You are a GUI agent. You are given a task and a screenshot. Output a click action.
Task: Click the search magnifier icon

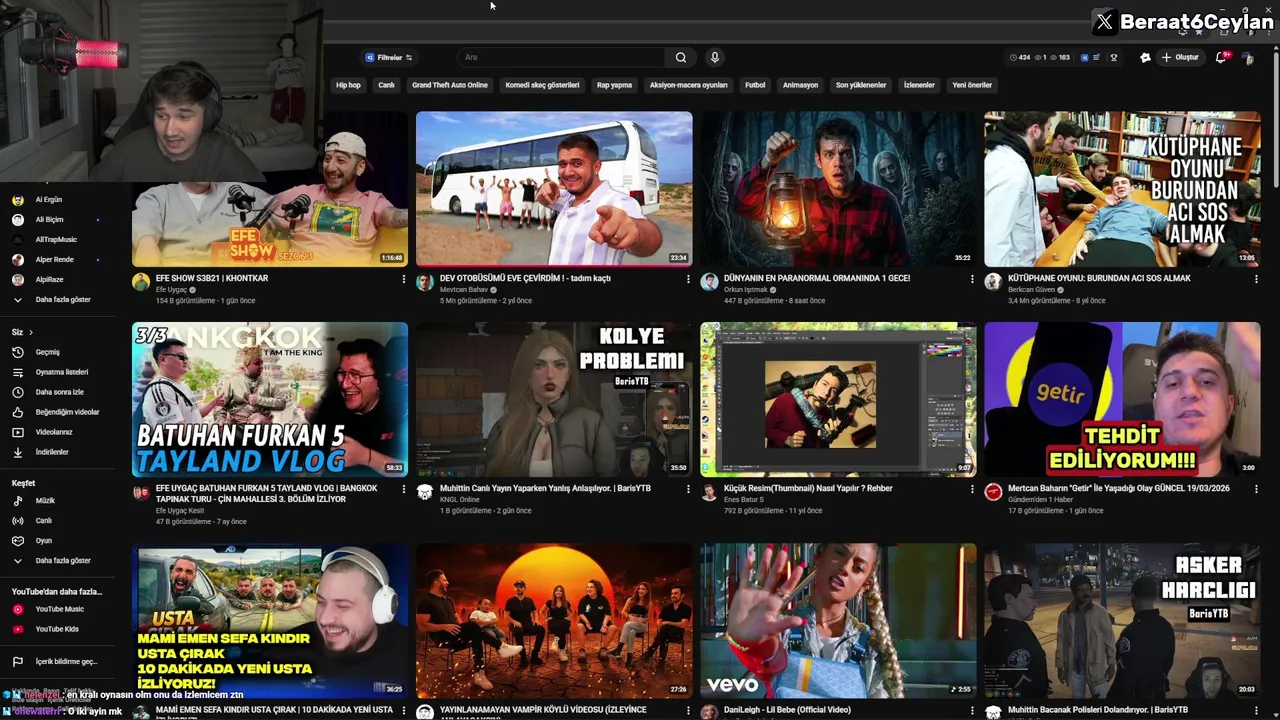(x=681, y=58)
